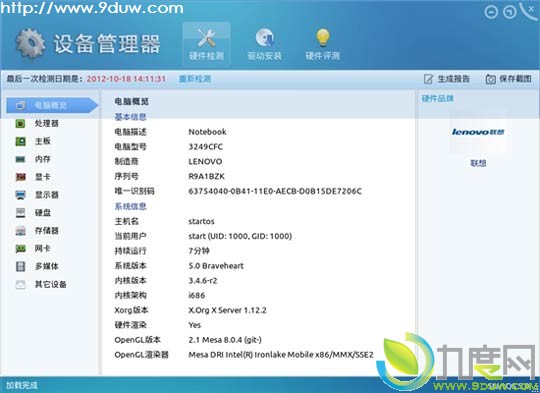Click the 保存截图 save screenshot button
This screenshot has width=540, height=393.
pos(509,79)
